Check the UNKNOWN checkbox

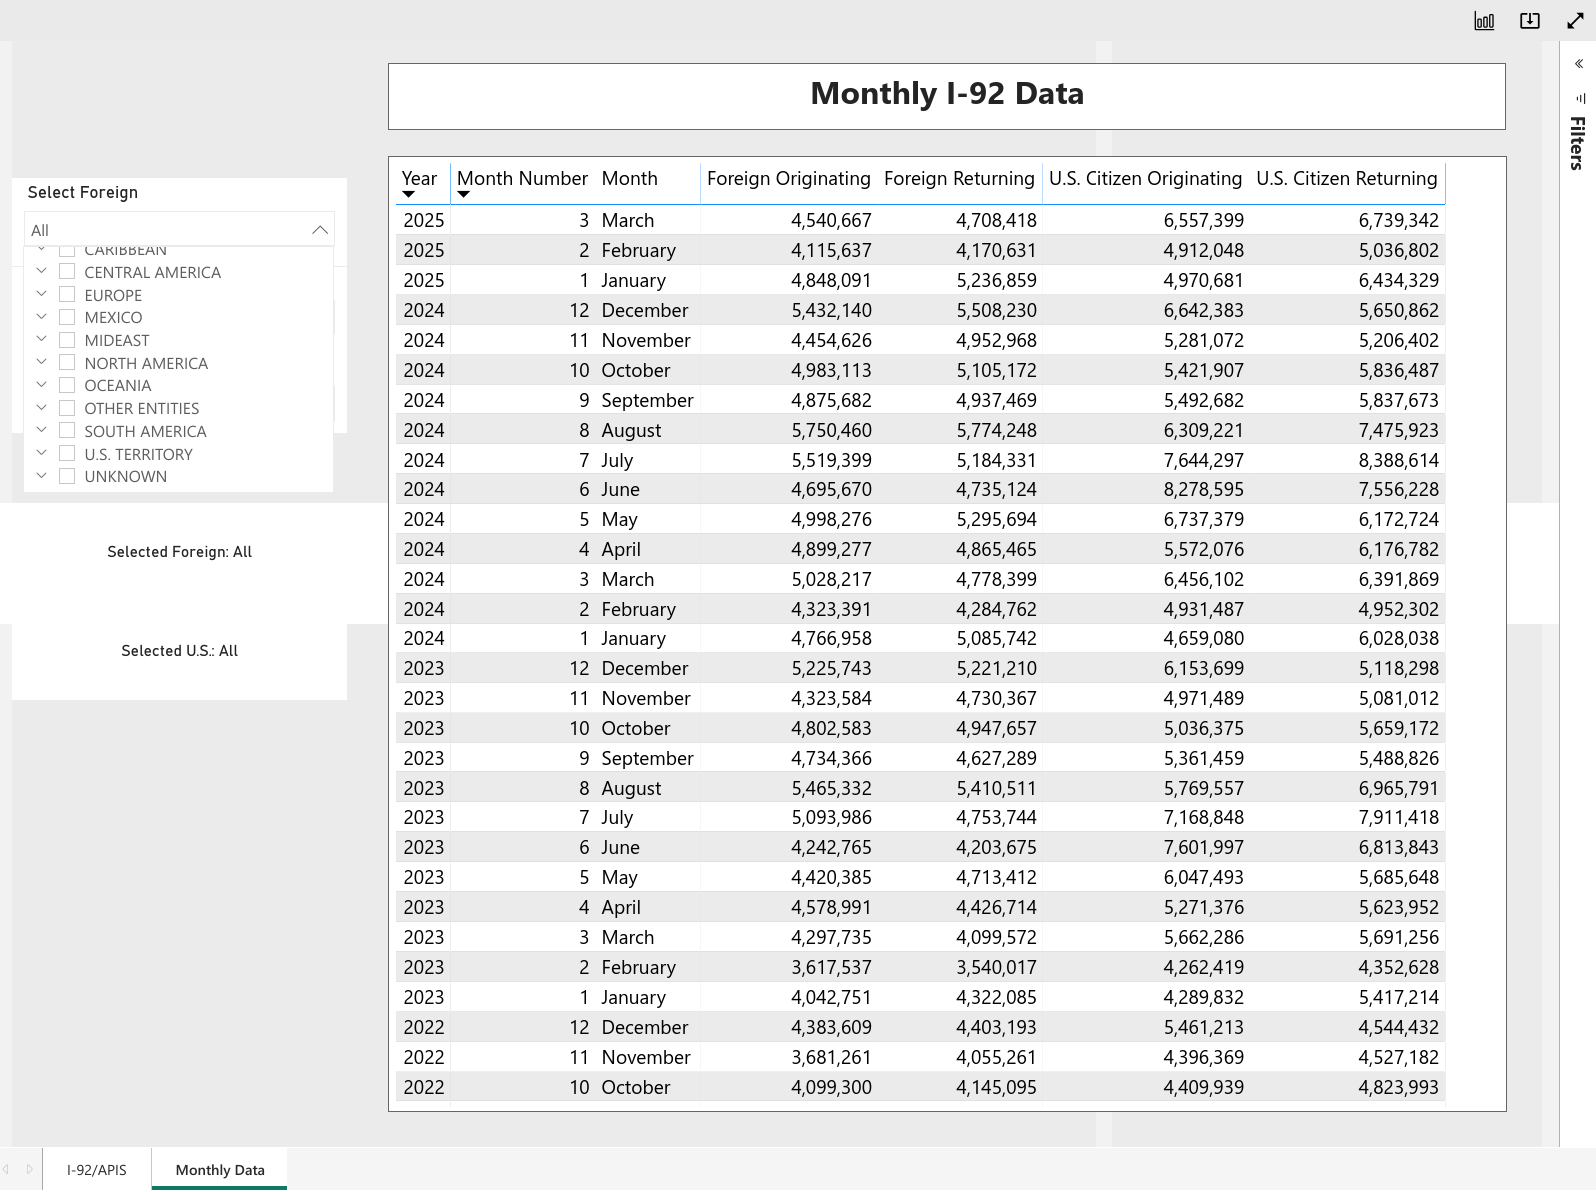(x=67, y=476)
